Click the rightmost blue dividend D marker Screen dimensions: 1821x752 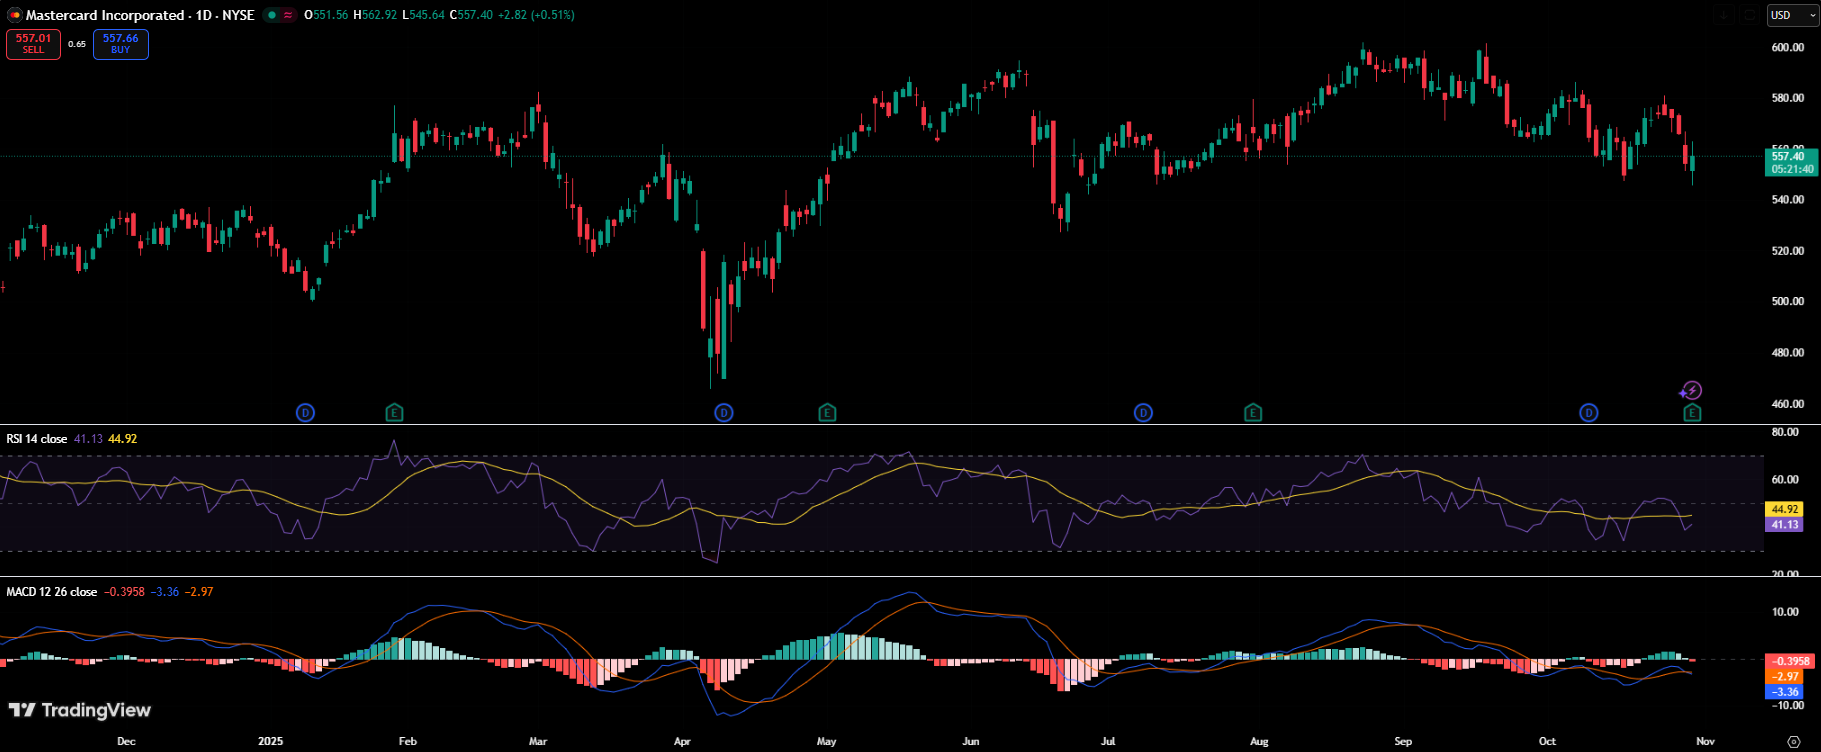point(1588,413)
